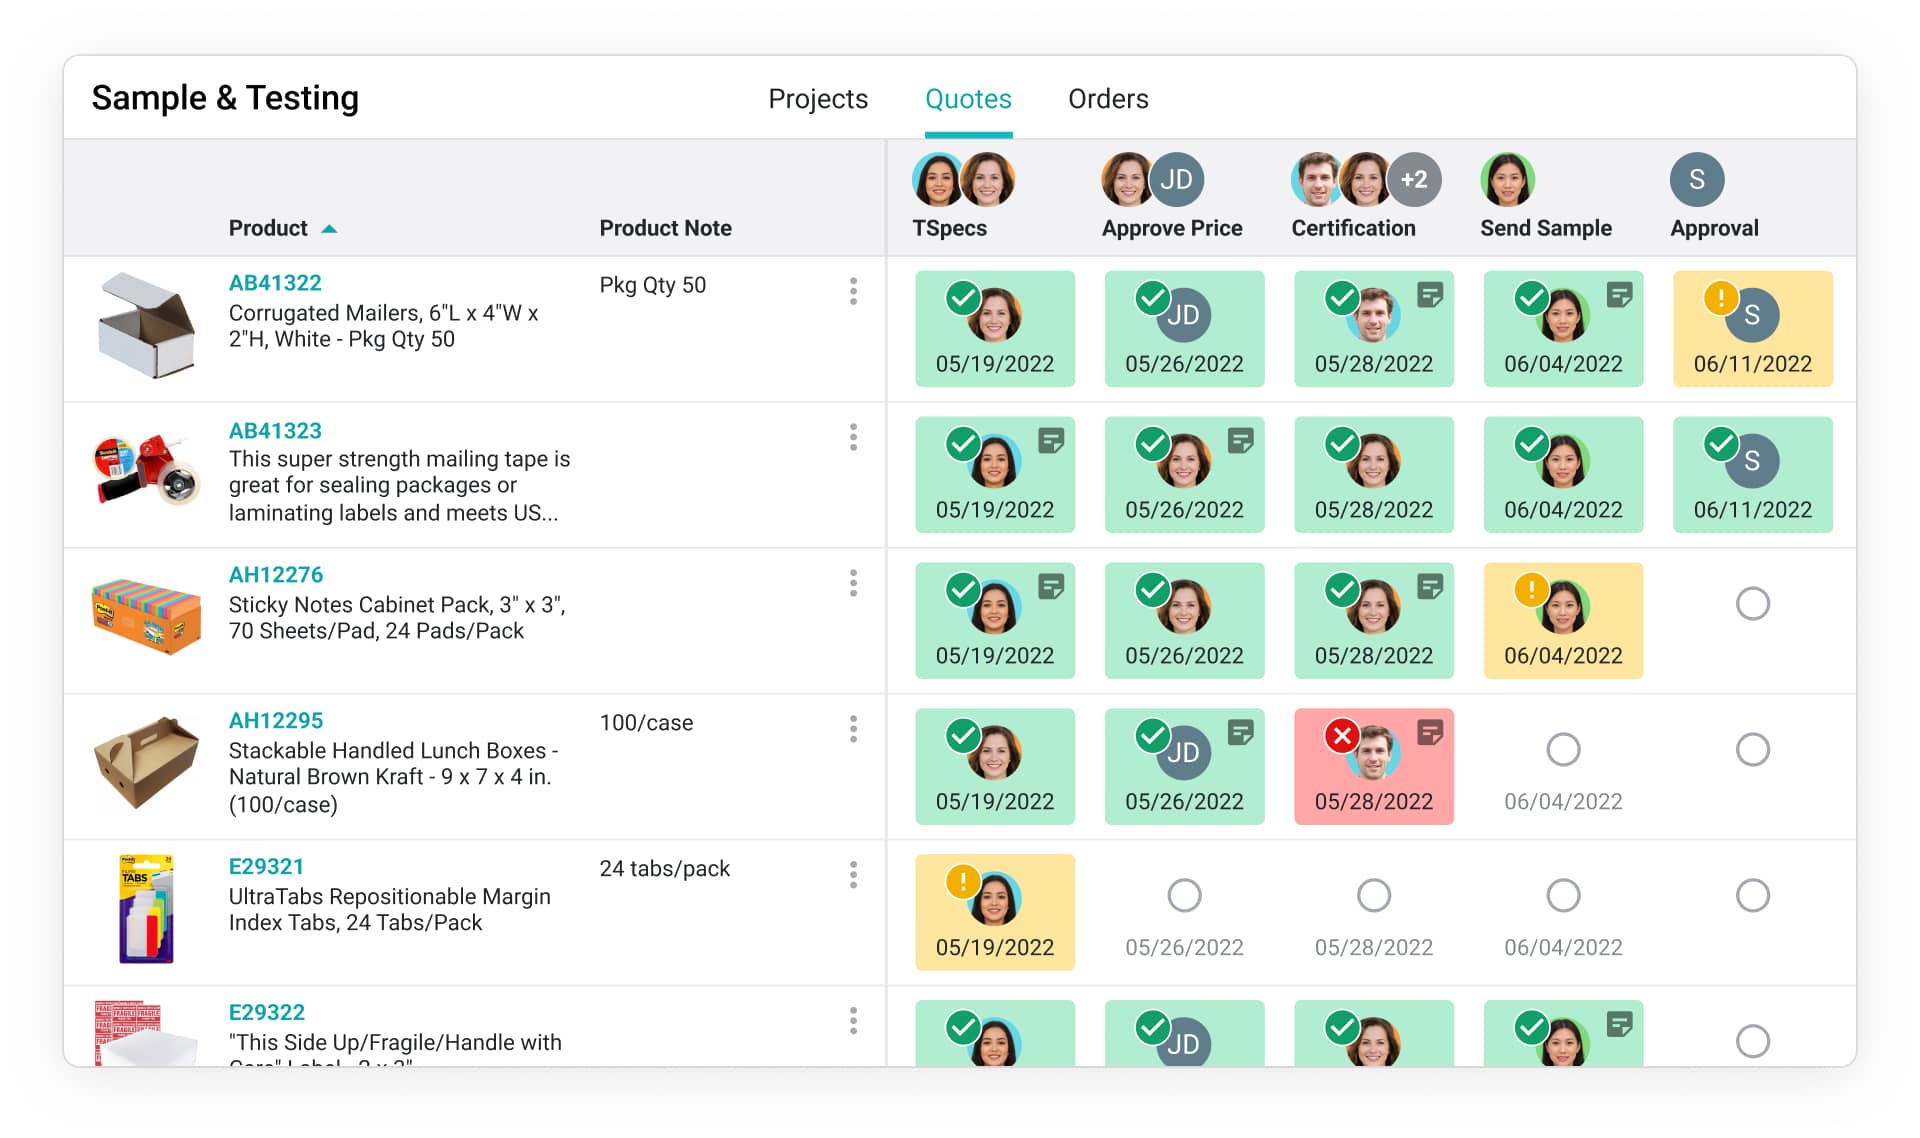Sort by Product column arrow

(329, 229)
